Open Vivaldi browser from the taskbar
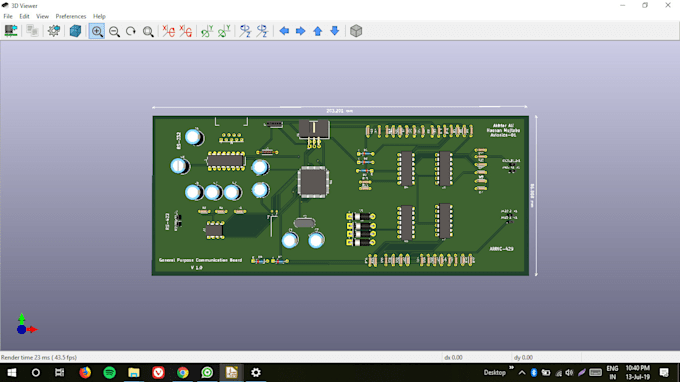Screen dimensions: 680x382 point(158,372)
